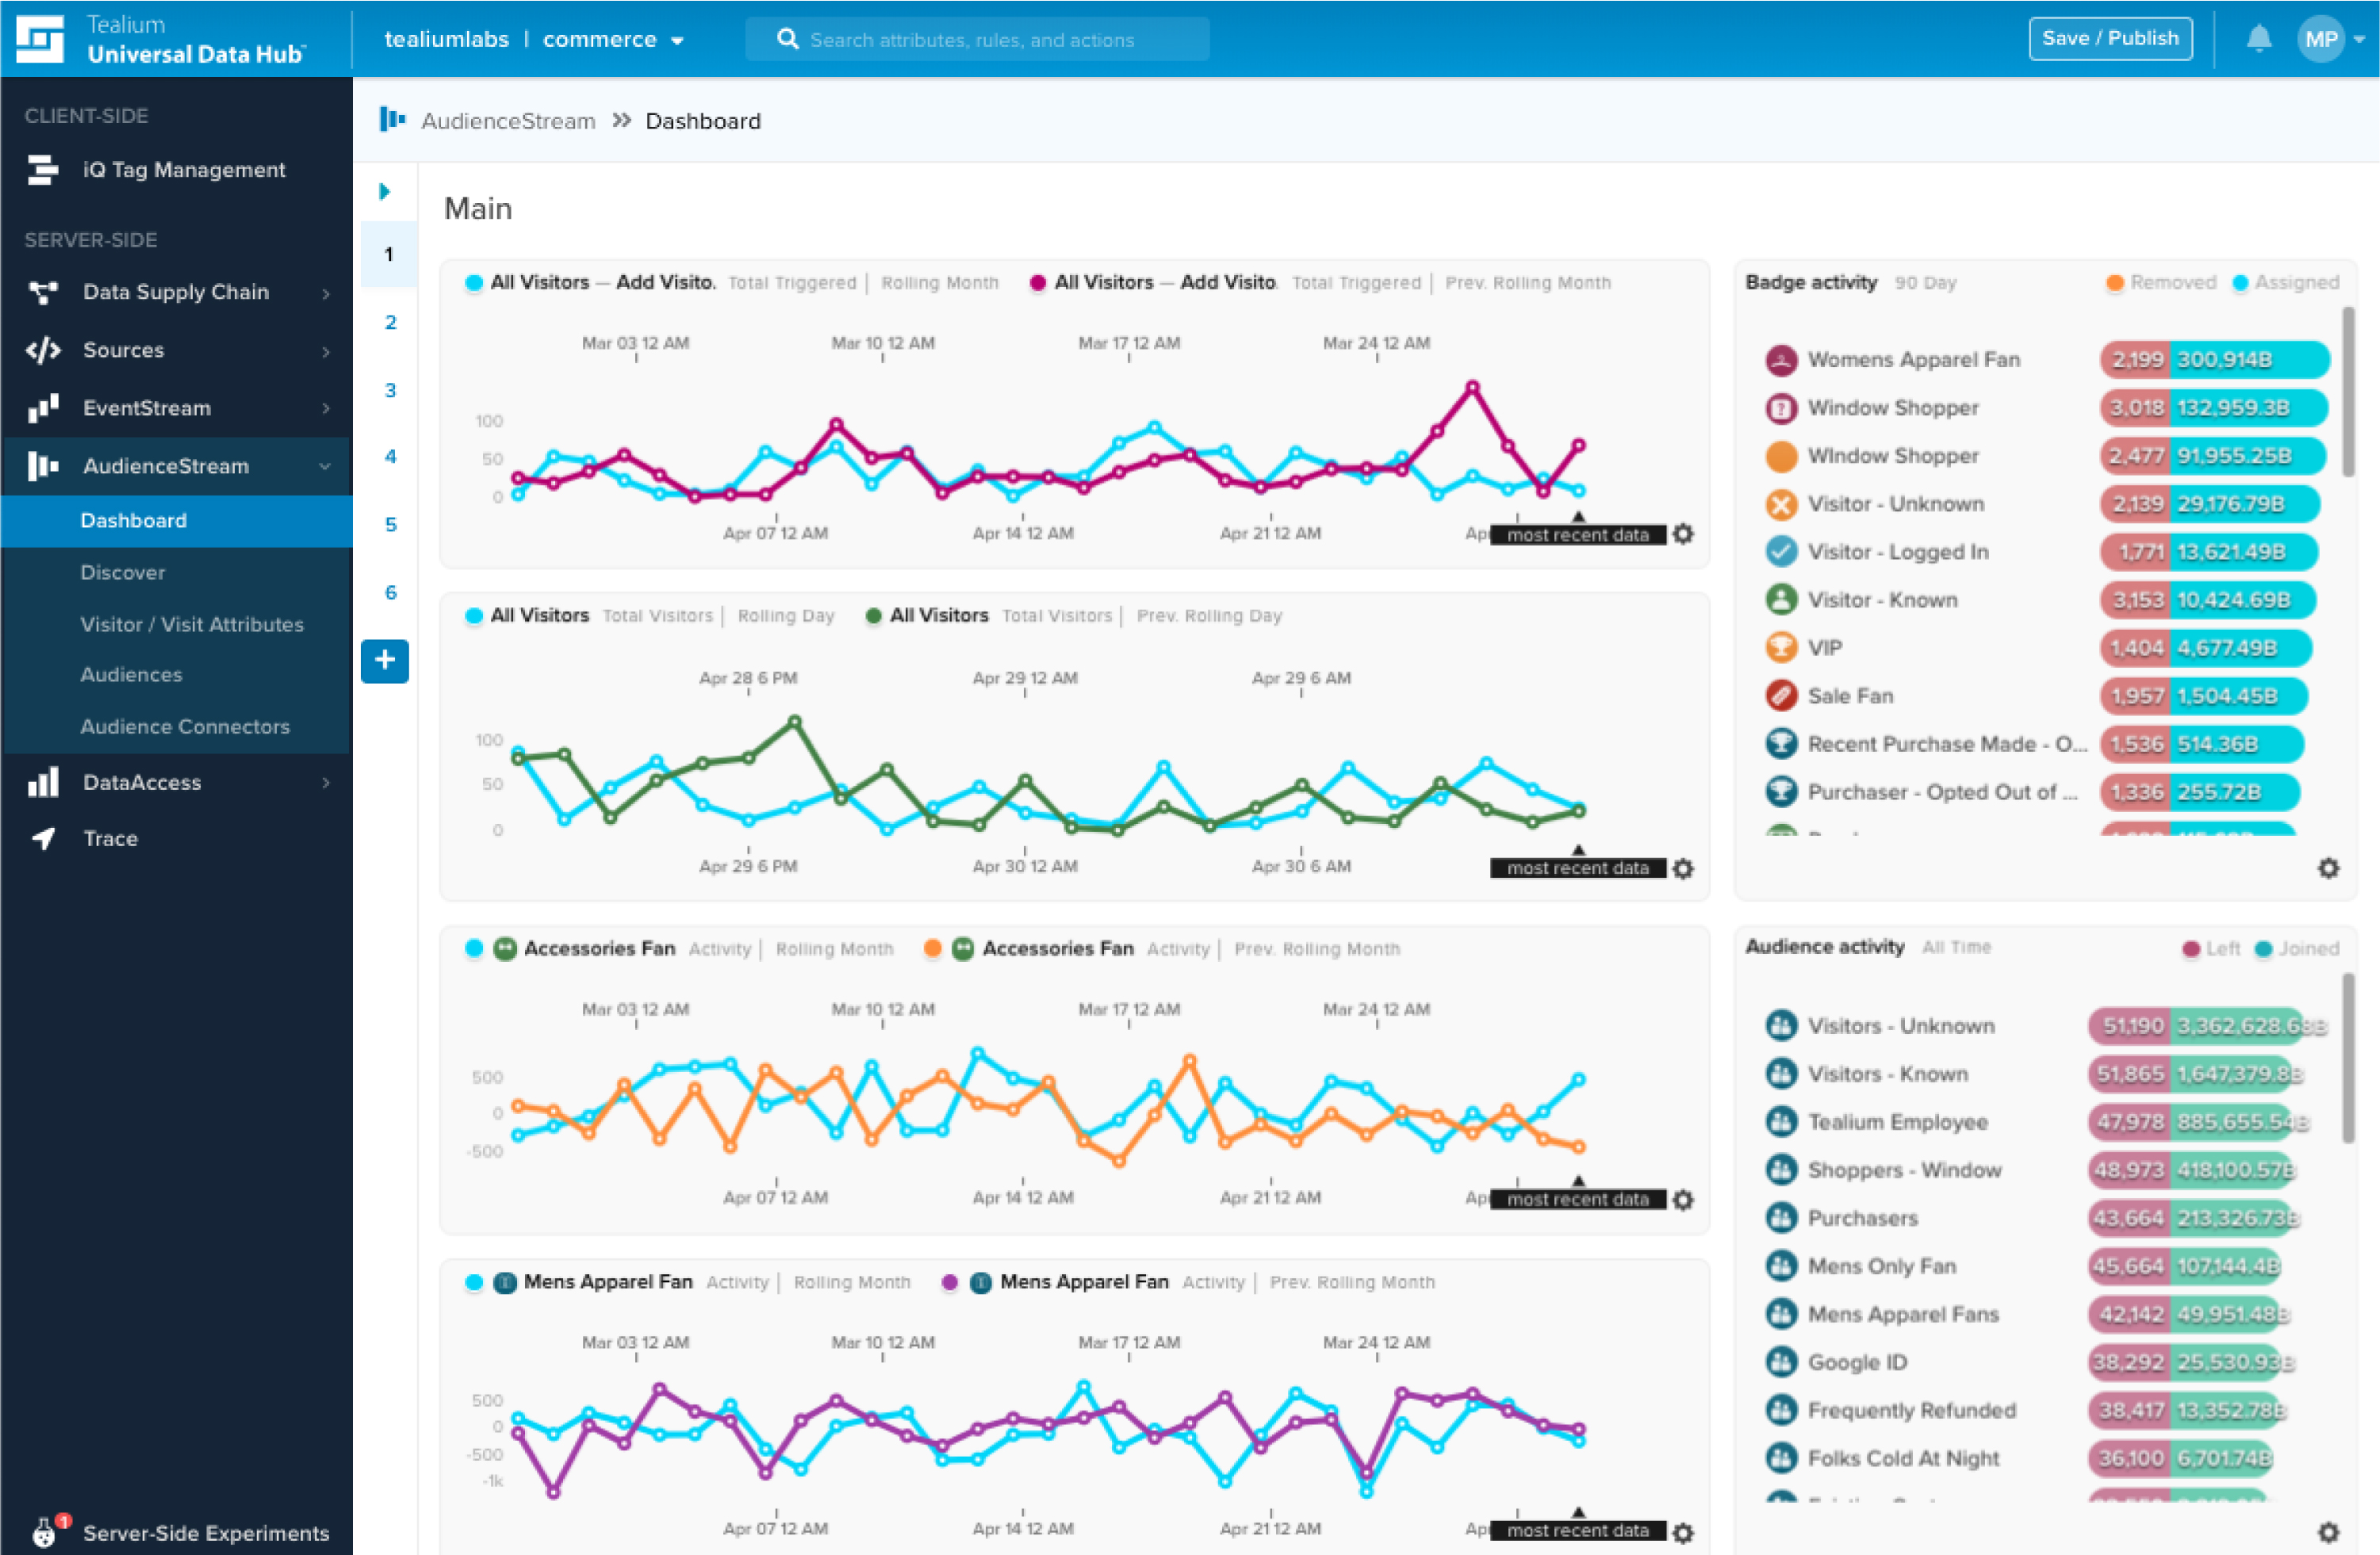The image size is (2380, 1555).
Task: Toggle the Joined legend in Audience activity
Action: (2296, 948)
